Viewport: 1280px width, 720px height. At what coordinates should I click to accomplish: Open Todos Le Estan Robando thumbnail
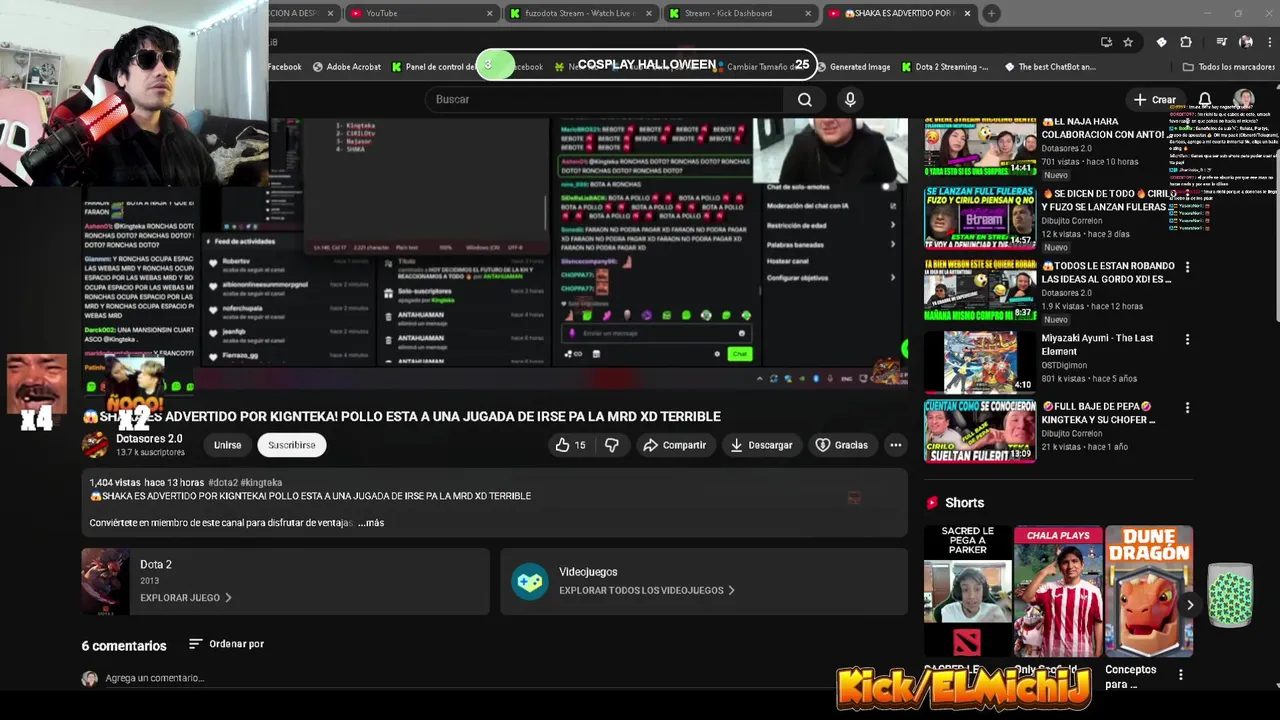click(980, 289)
